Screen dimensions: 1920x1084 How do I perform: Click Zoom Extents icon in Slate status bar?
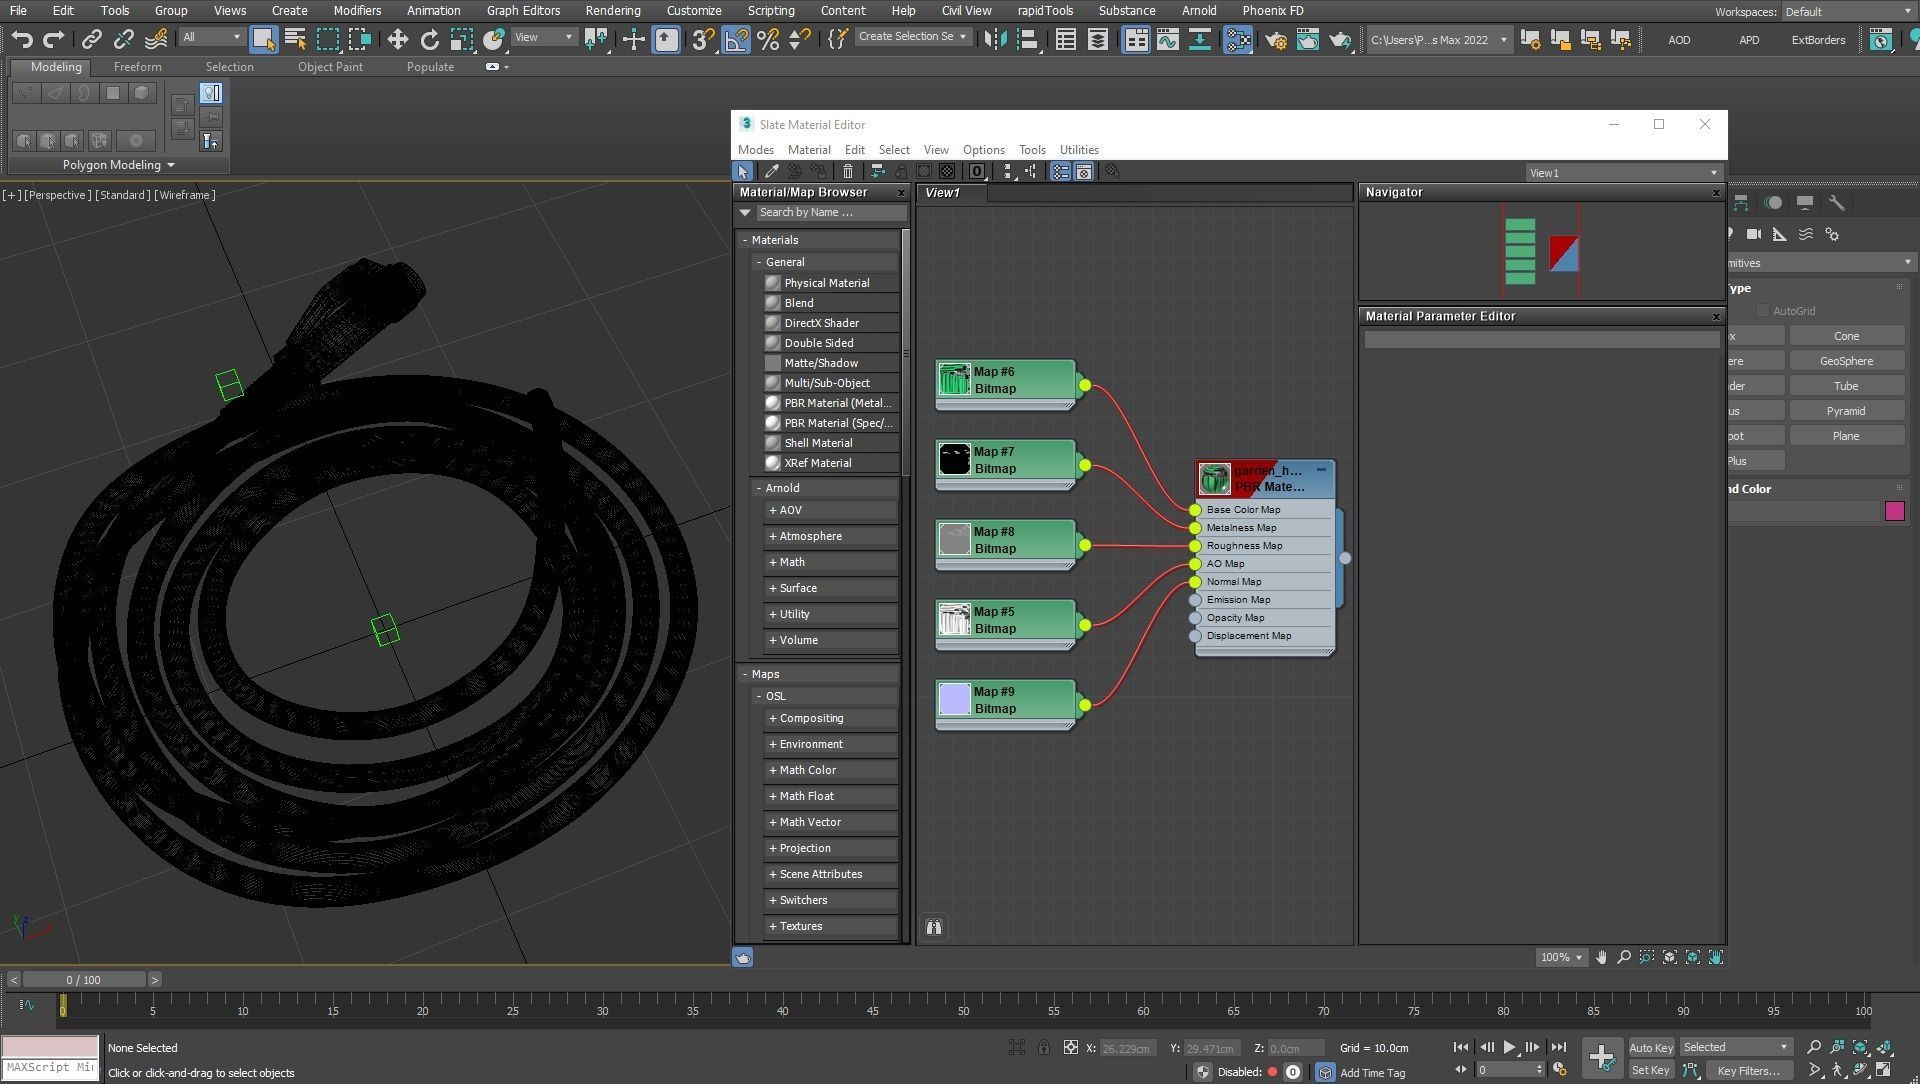click(1670, 957)
